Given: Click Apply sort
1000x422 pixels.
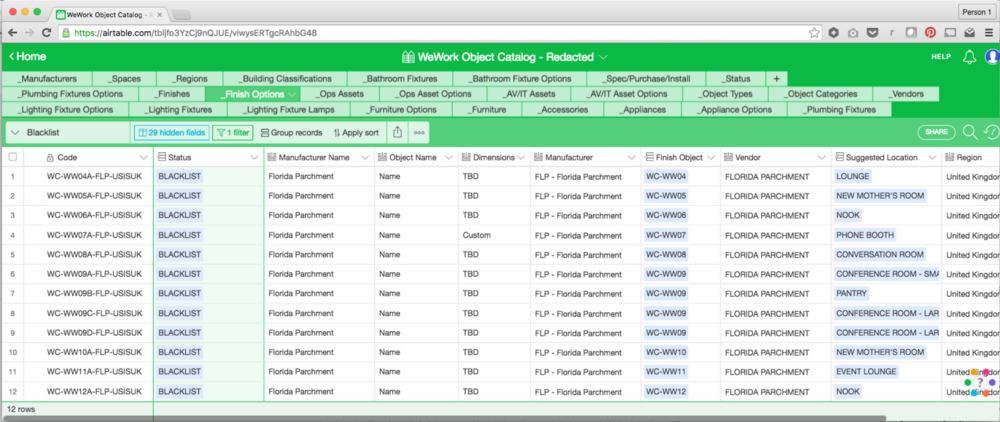Looking at the screenshot, I should click(x=356, y=133).
